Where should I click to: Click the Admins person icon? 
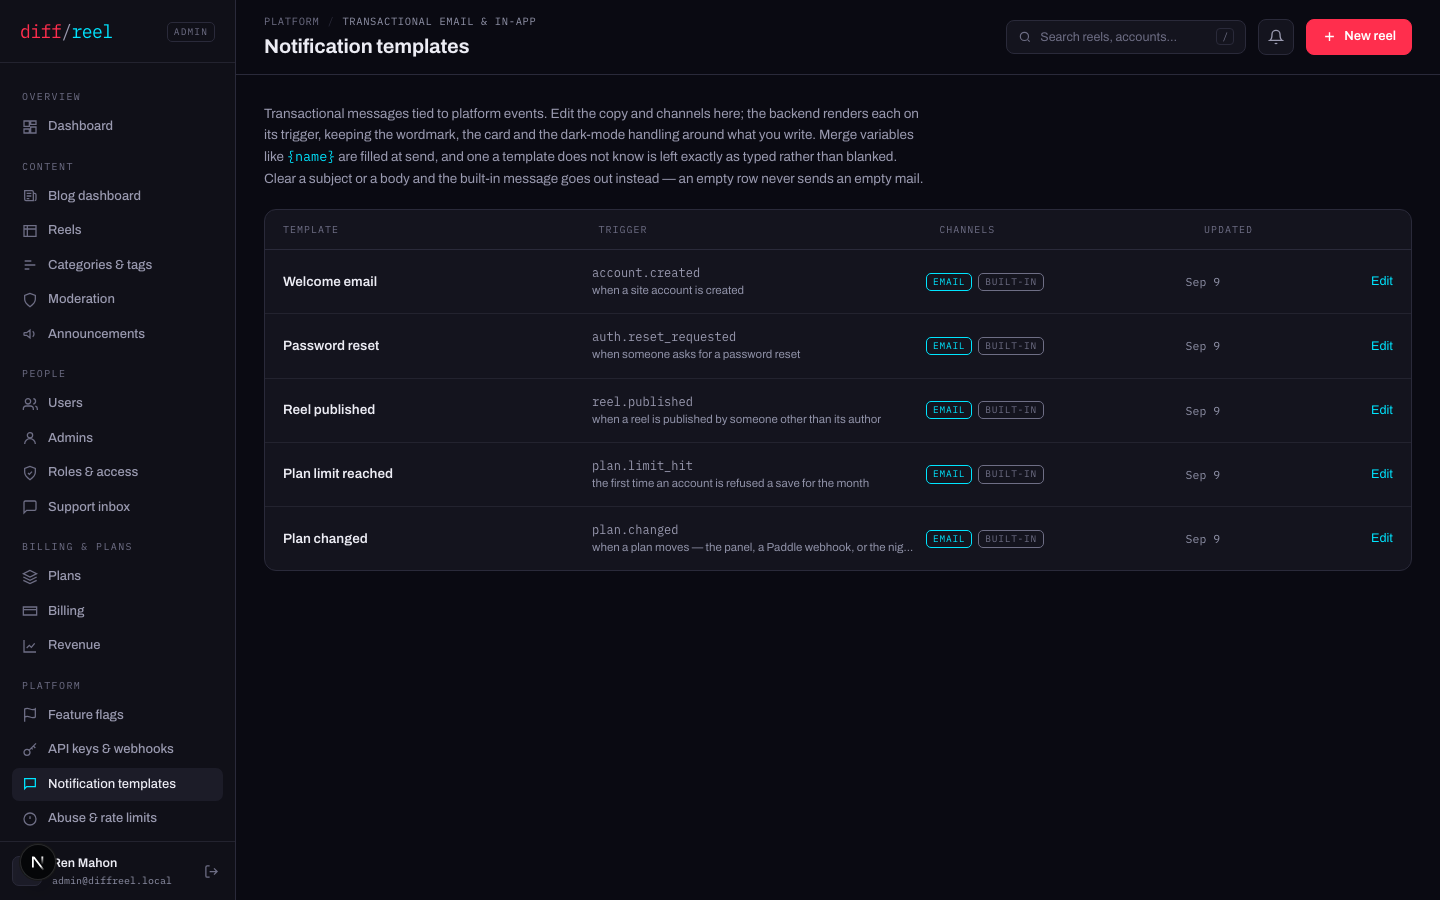[30, 438]
